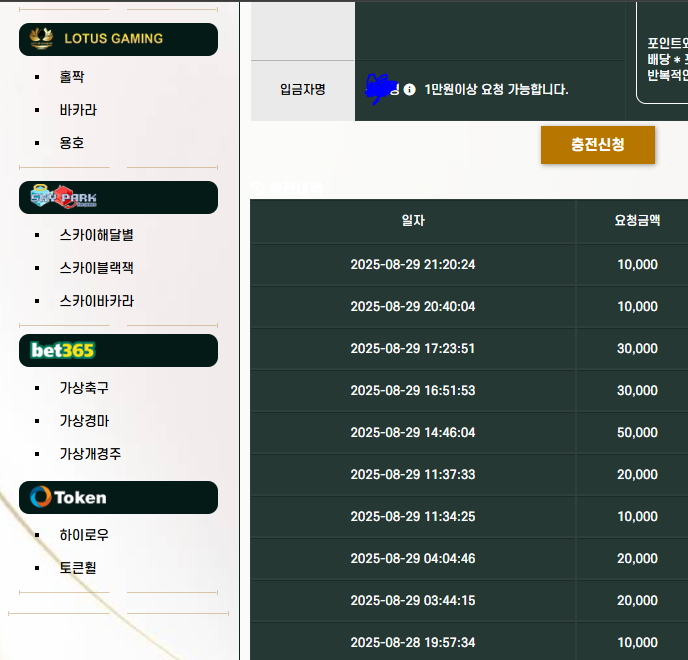The image size is (688, 660).
Task: Open 하이로우 under Token
Action: (x=84, y=534)
